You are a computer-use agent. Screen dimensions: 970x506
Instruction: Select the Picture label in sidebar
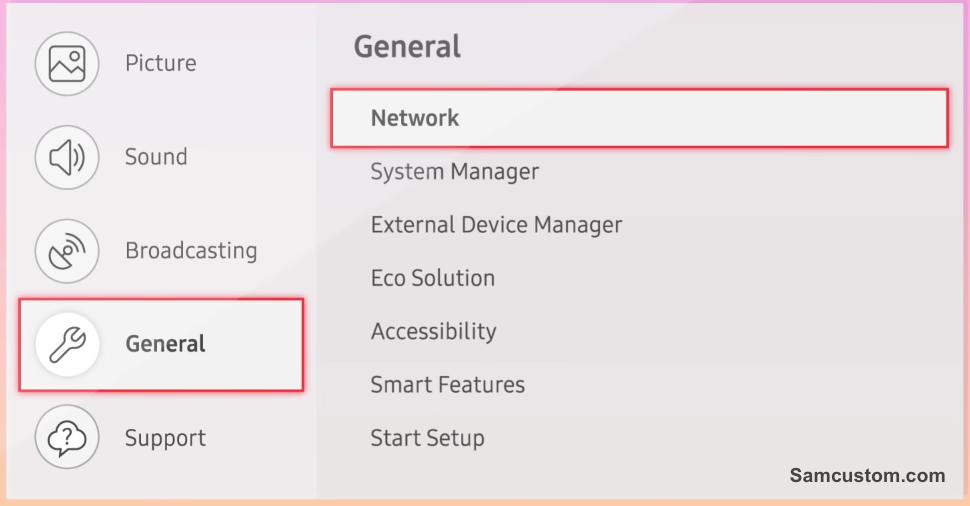point(161,63)
